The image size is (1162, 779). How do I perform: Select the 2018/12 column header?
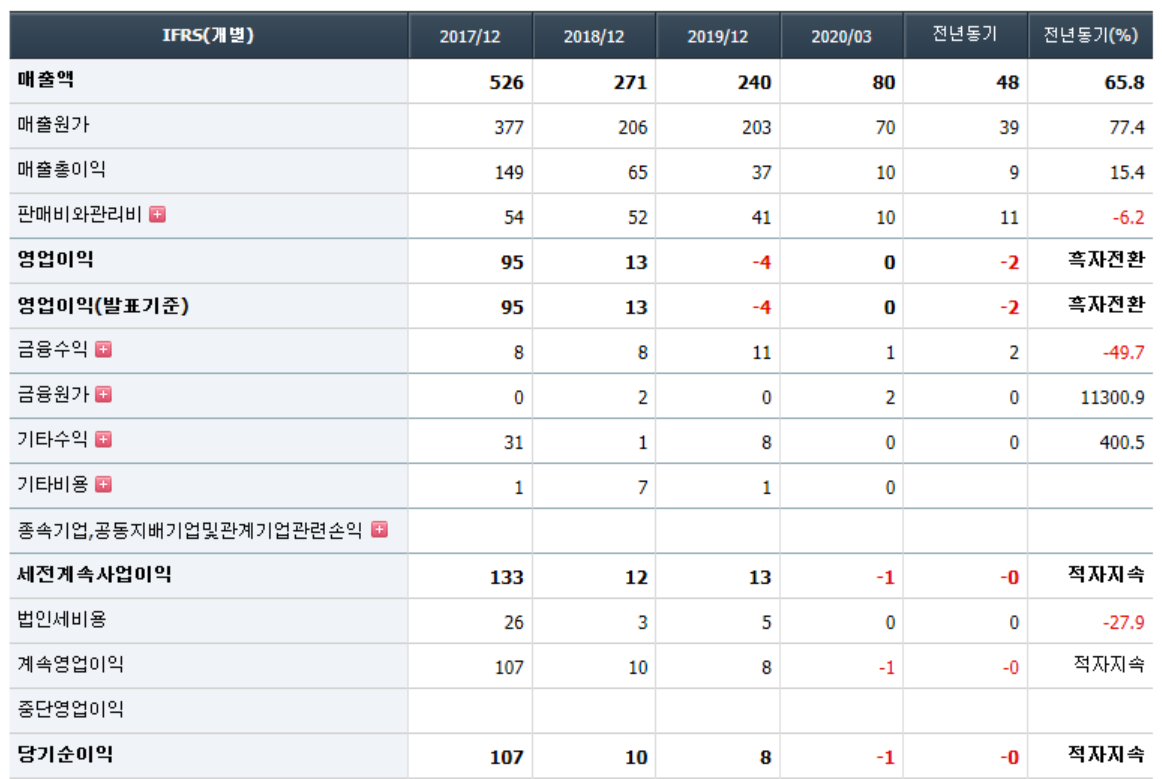[594, 35]
